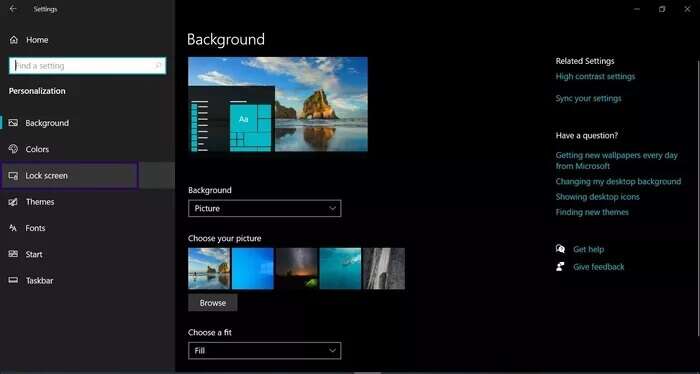
Task: Restore down the Settings window
Action: (x=662, y=9)
